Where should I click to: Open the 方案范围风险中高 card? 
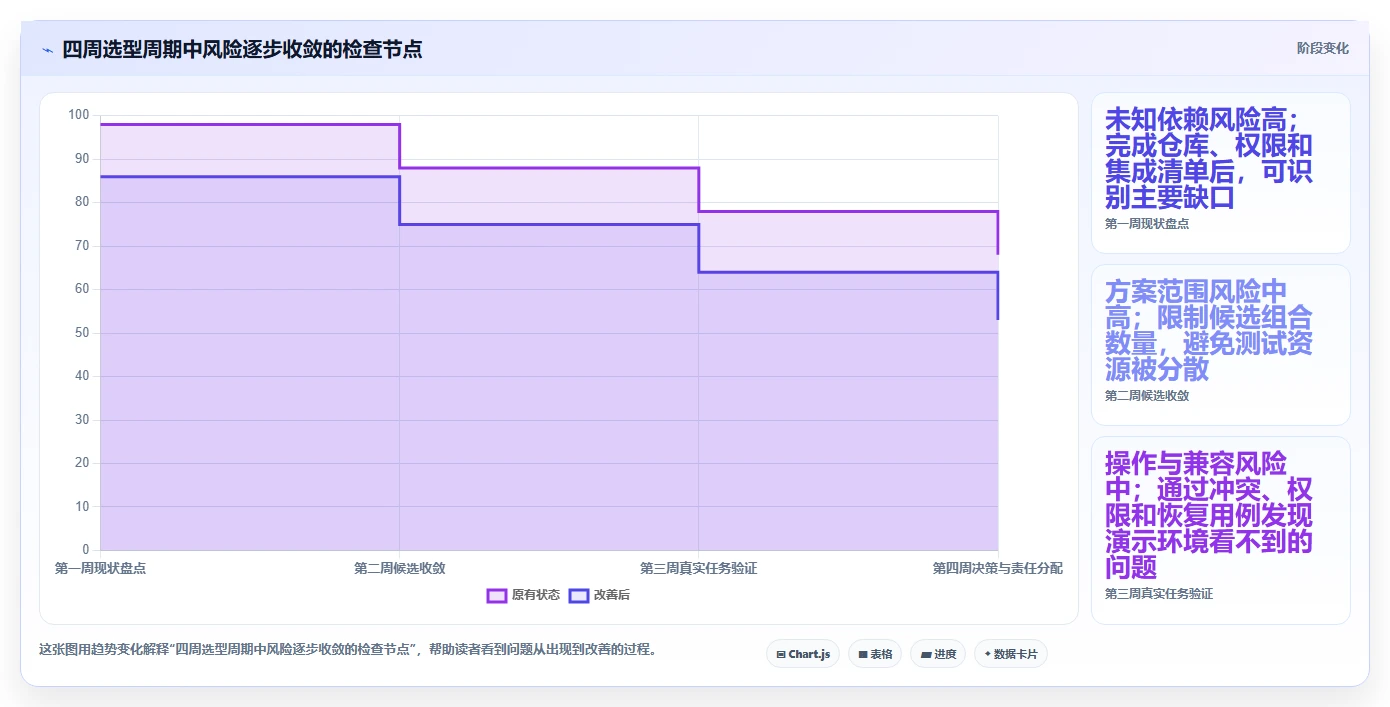tap(1220, 345)
